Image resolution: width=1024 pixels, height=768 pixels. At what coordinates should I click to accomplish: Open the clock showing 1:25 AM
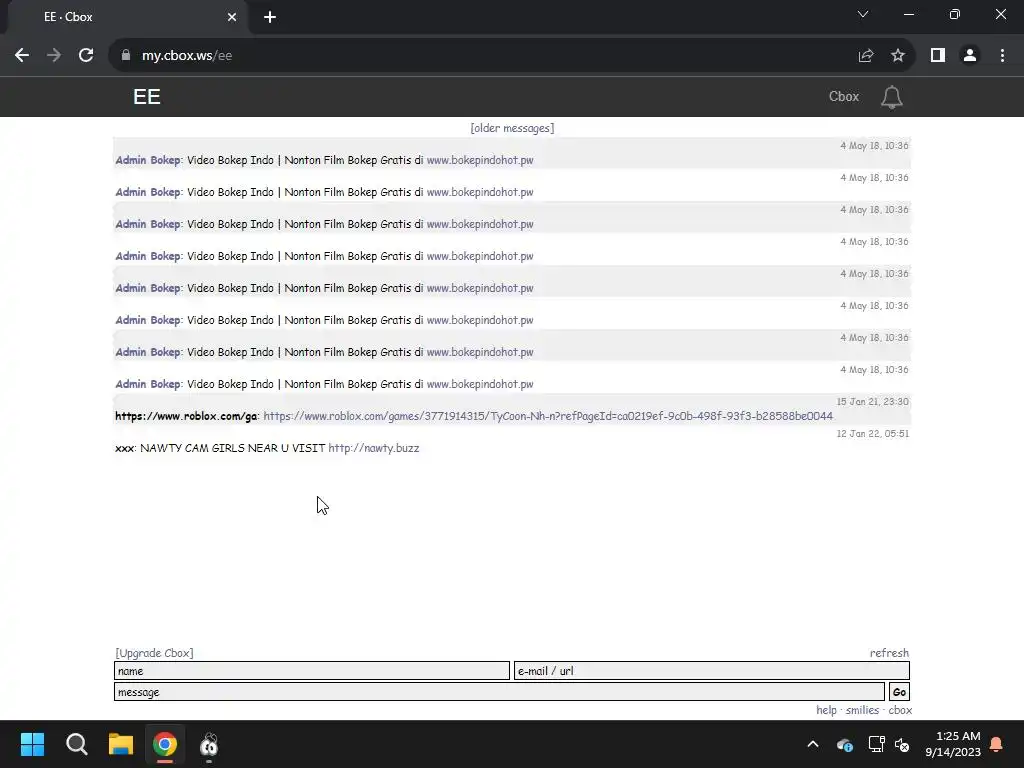coord(953,744)
